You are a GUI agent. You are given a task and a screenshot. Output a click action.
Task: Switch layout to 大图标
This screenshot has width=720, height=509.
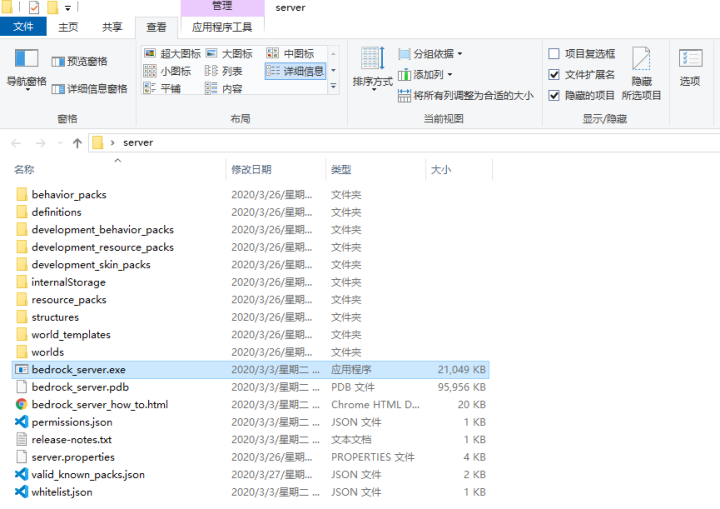point(229,53)
